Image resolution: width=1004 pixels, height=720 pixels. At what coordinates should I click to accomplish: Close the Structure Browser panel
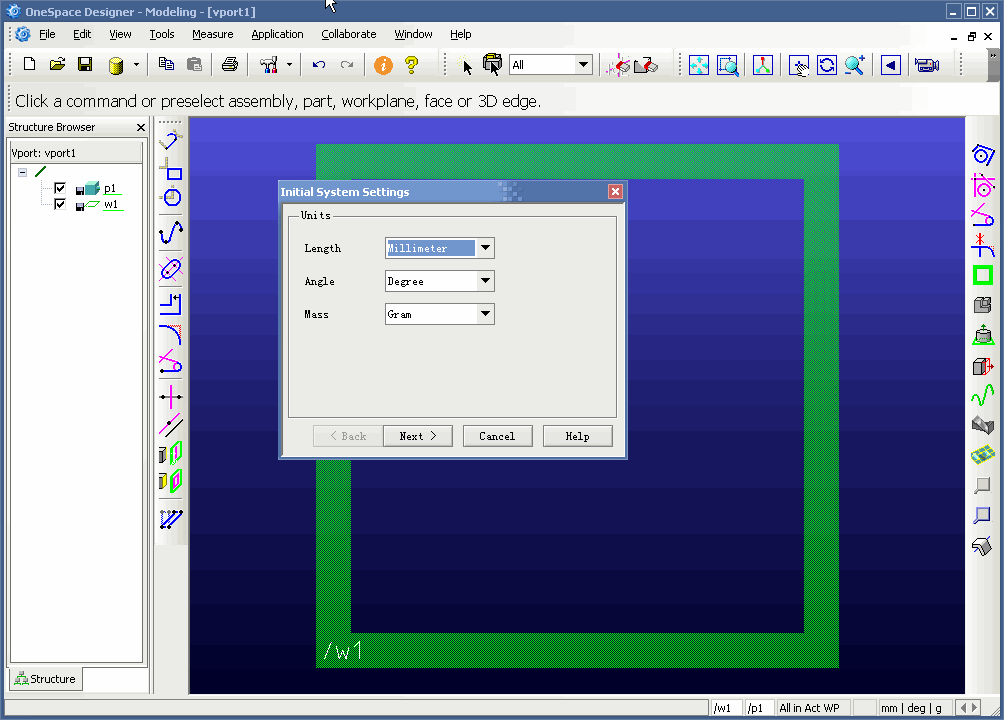(x=141, y=127)
